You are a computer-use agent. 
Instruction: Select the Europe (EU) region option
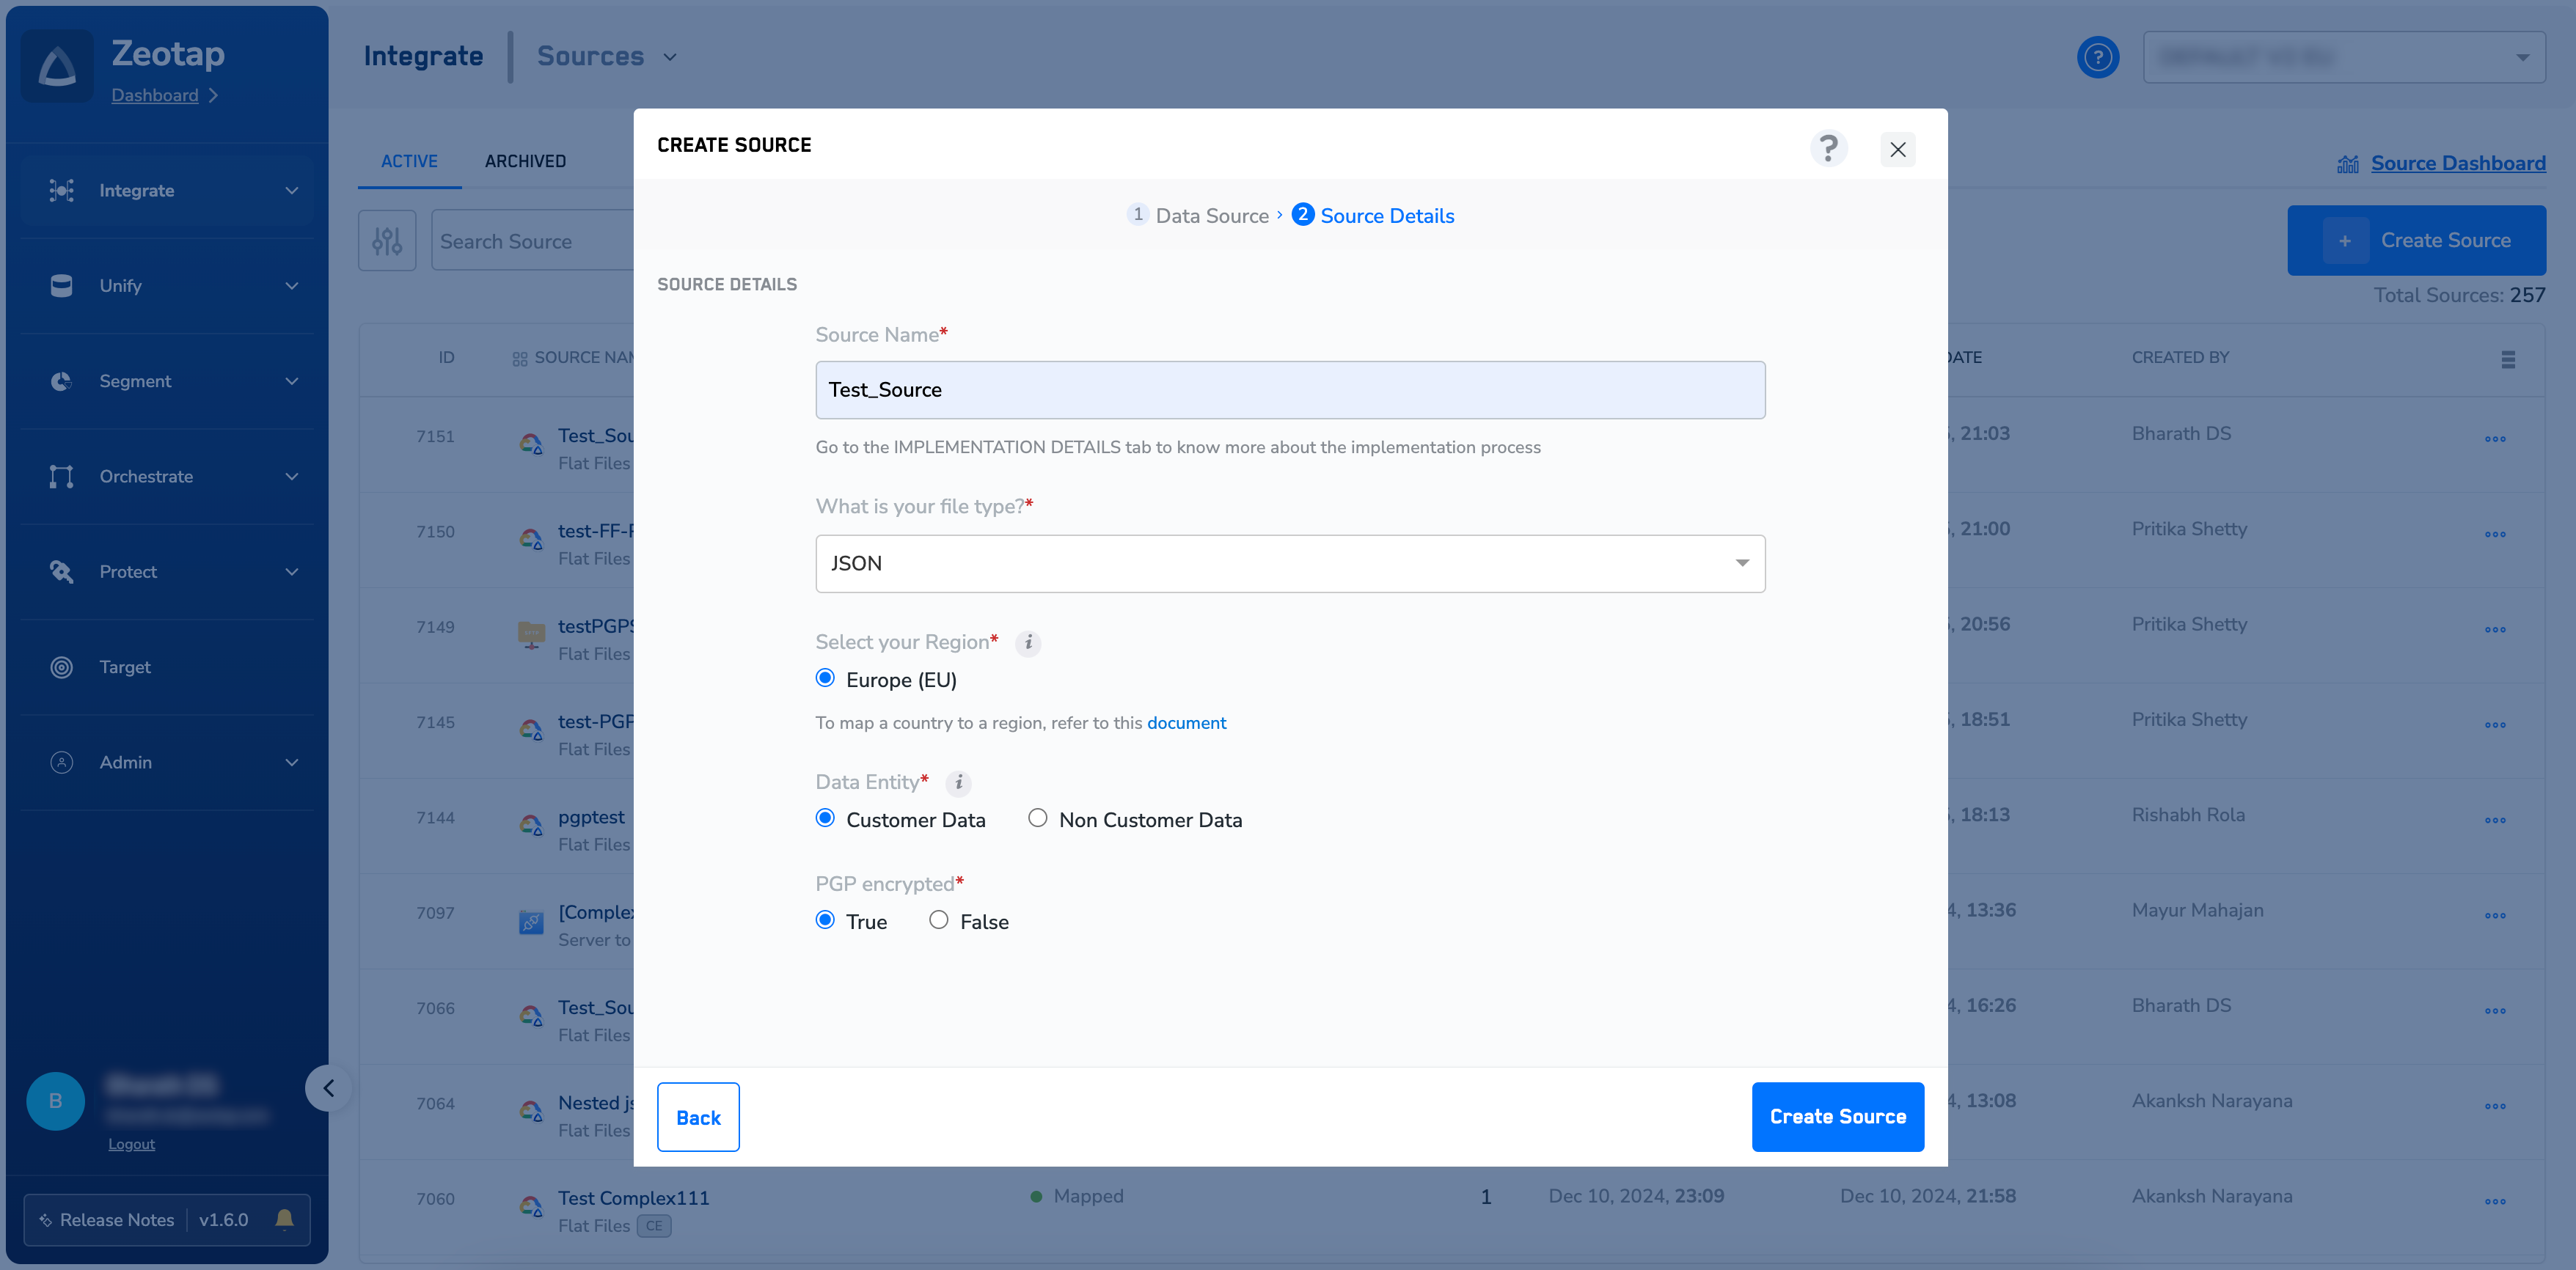pyautogui.click(x=825, y=678)
